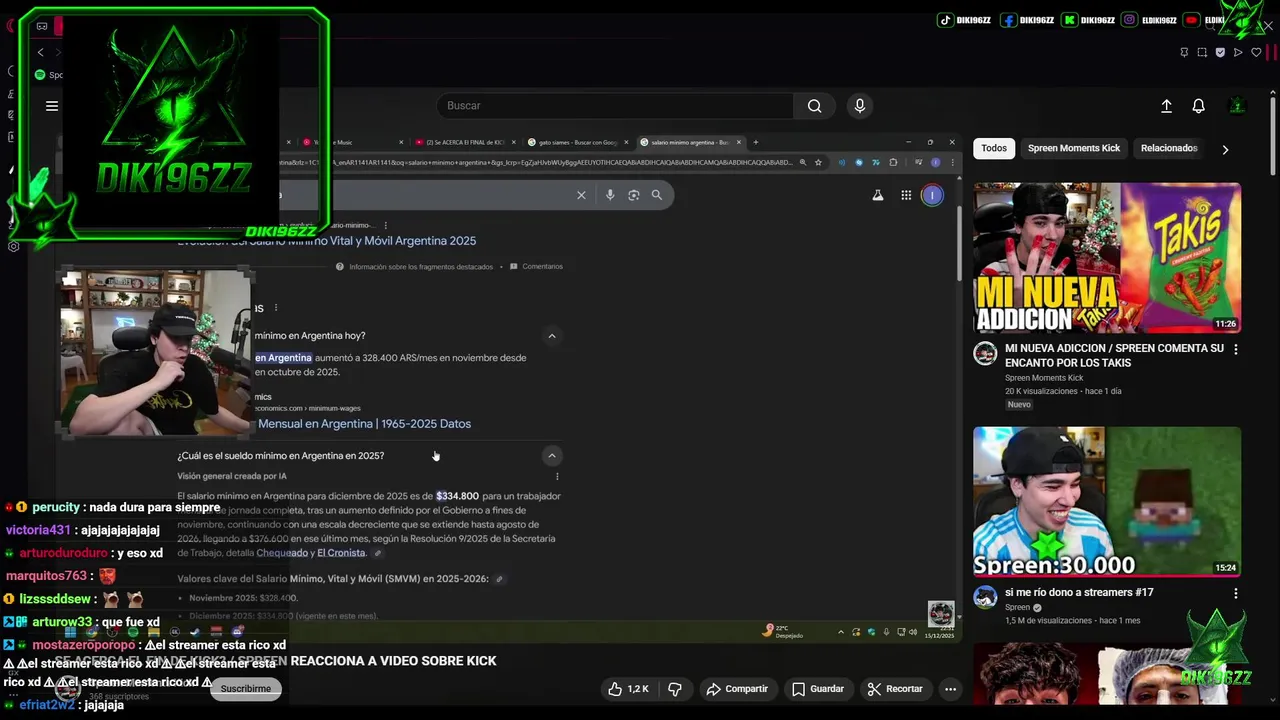Open 'si me río dono a streamers #17' title

point(1079,592)
